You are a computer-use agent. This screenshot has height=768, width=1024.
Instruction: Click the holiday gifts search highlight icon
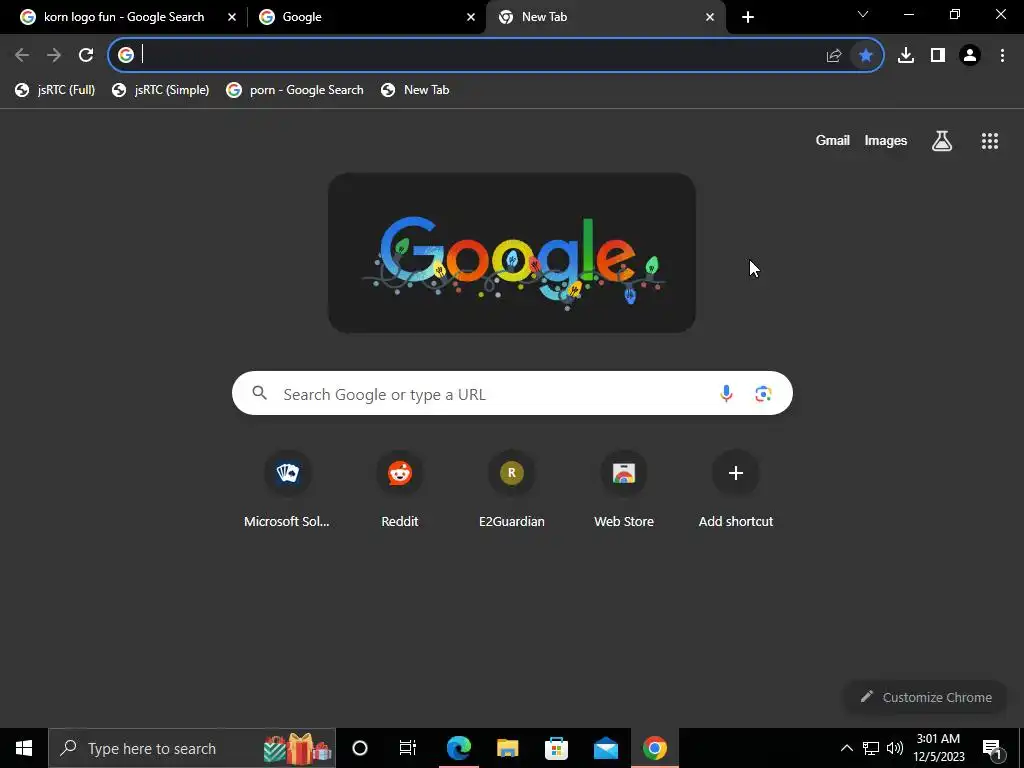point(298,748)
